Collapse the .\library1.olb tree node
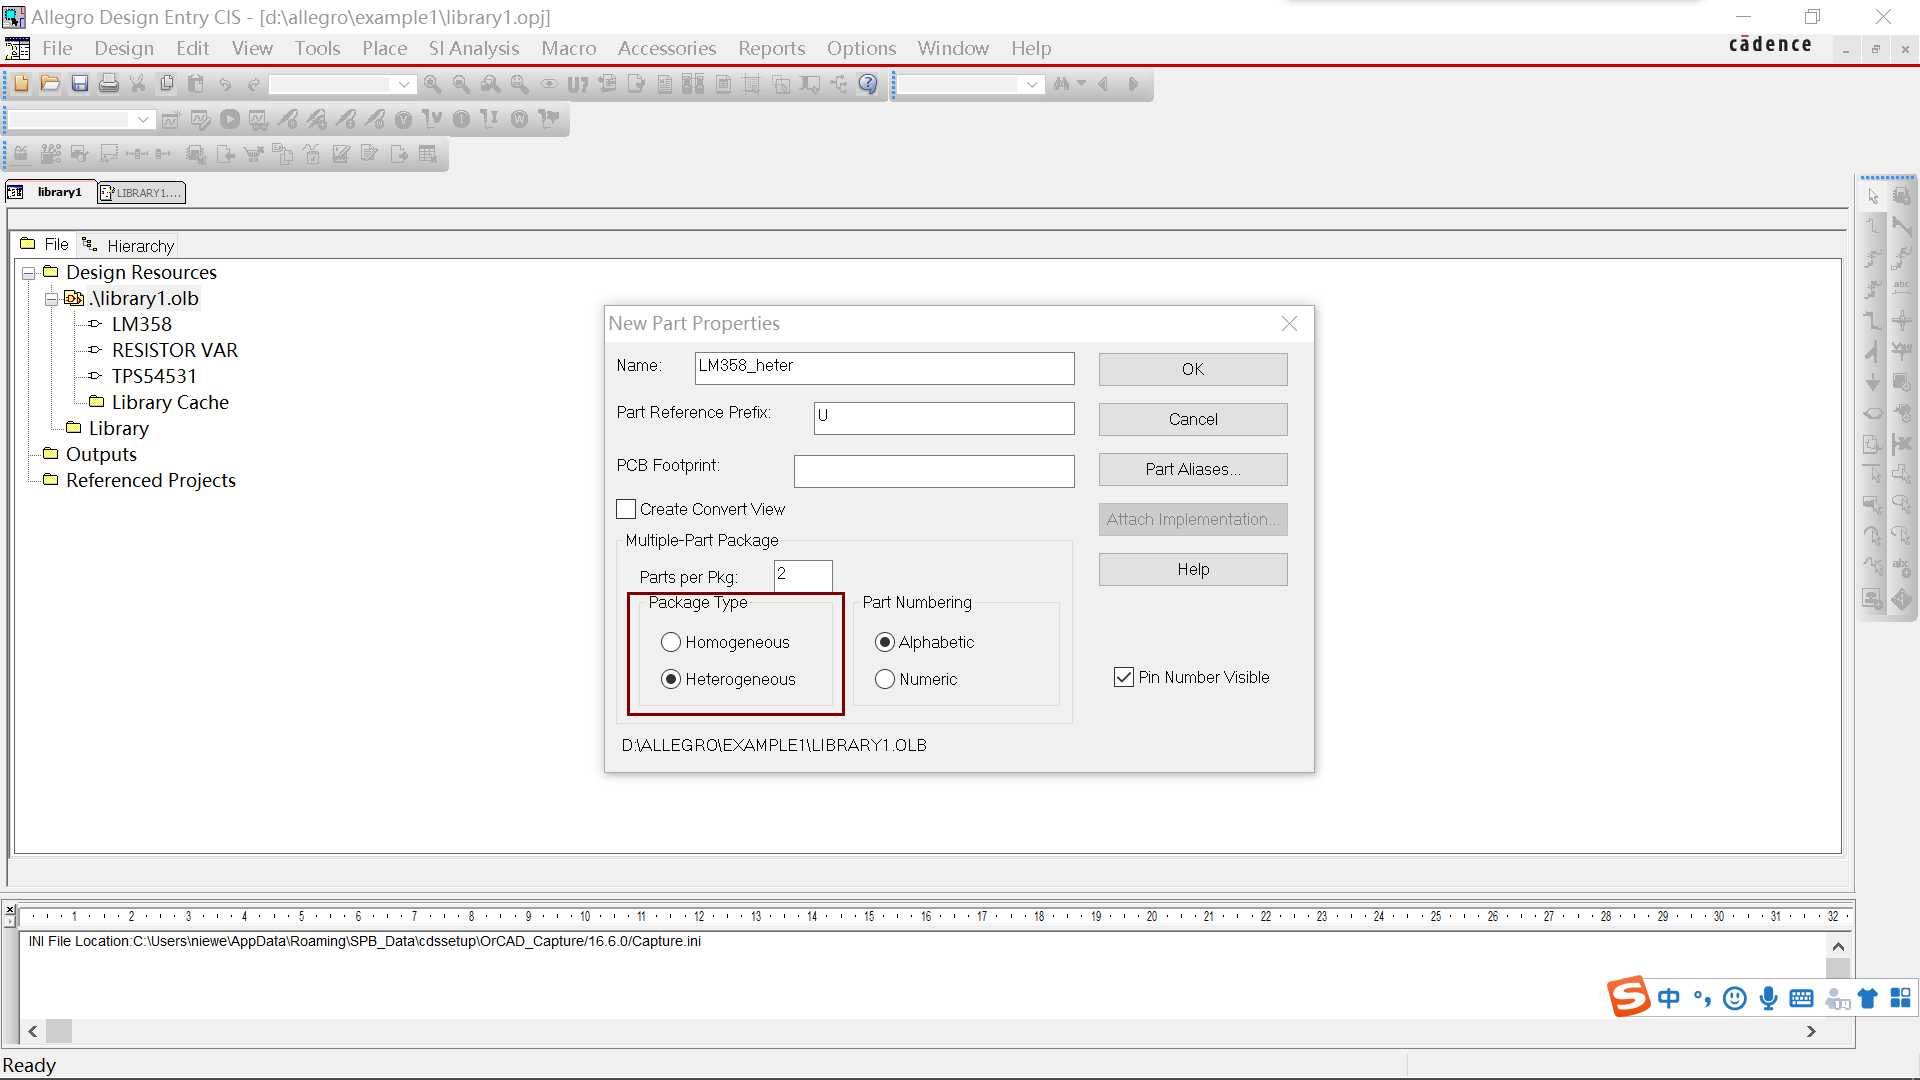1920x1080 pixels. (51, 299)
